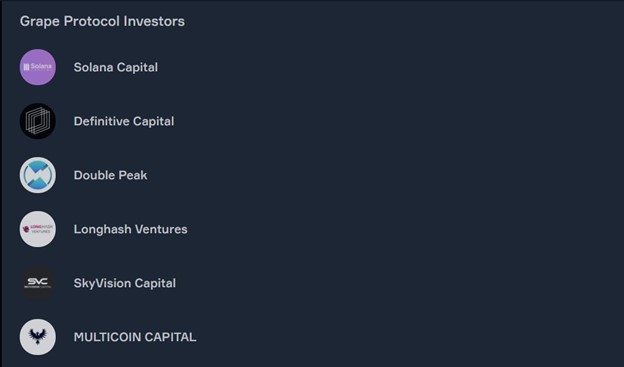
Task: Click the Double Peak investor name
Action: coord(110,175)
